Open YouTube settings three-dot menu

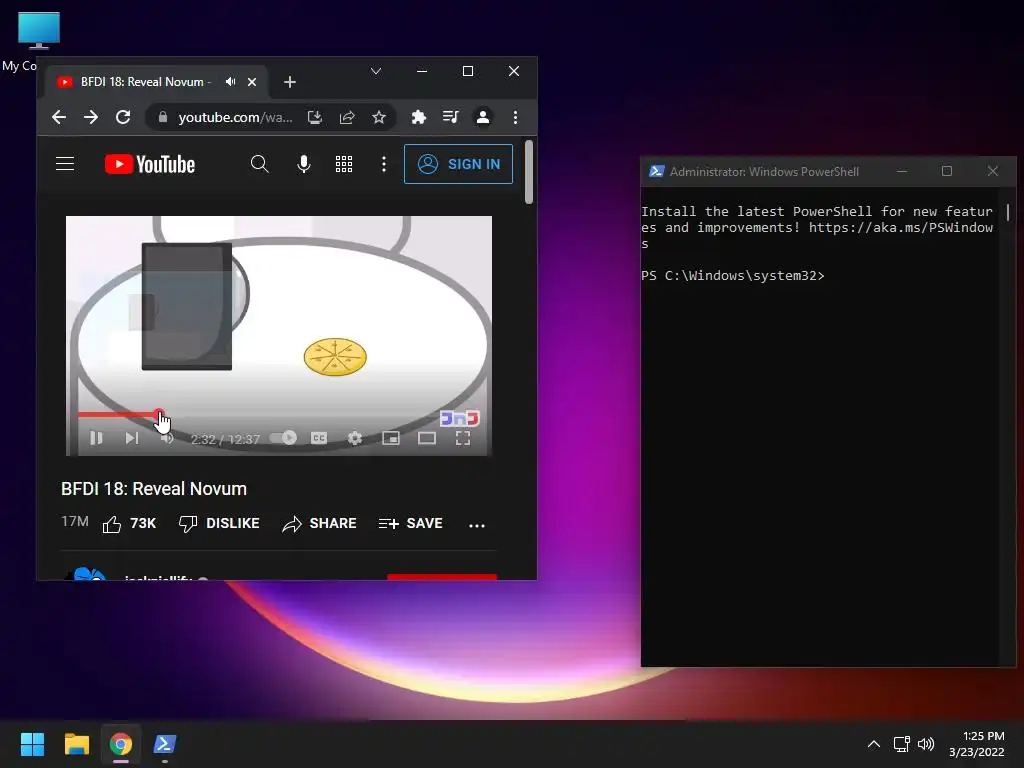pos(384,164)
